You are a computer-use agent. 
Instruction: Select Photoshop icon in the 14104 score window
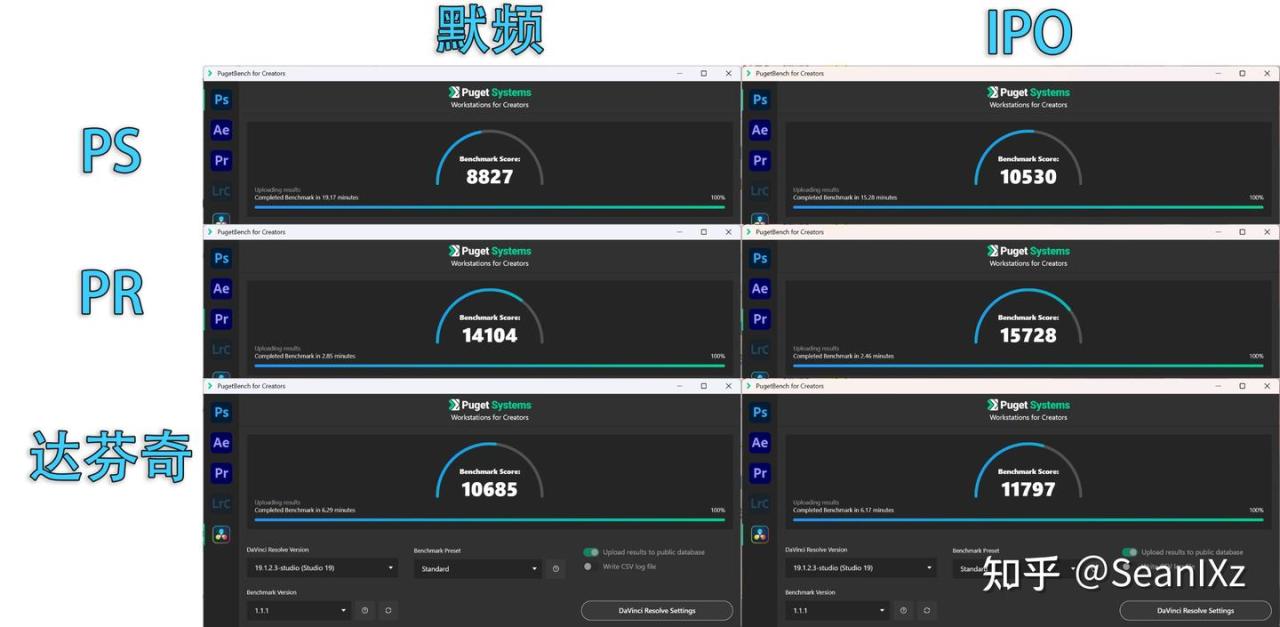[x=221, y=258]
